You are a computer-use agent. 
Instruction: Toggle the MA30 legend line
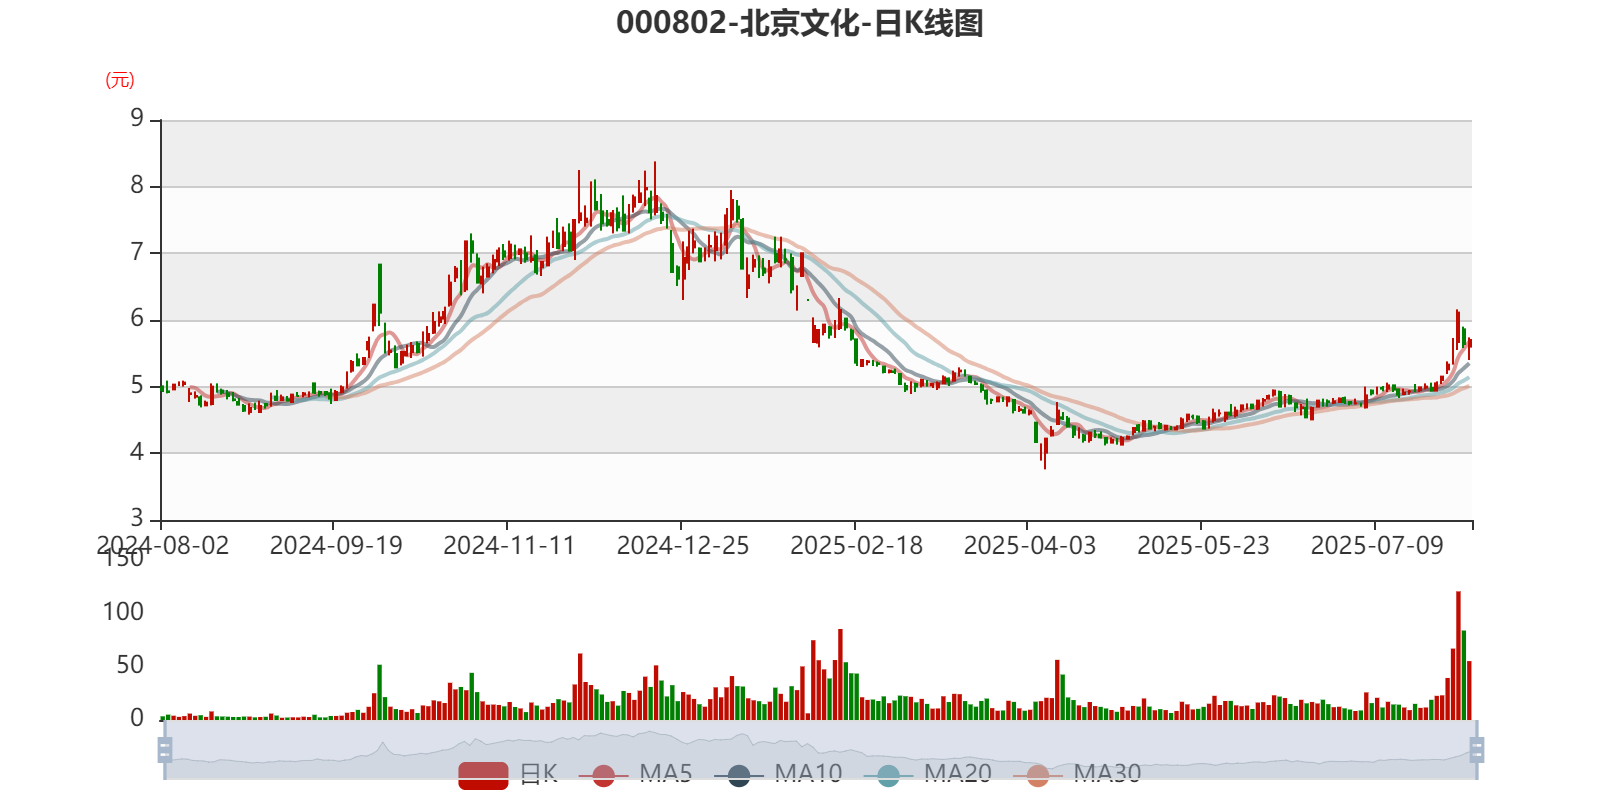[1077, 774]
